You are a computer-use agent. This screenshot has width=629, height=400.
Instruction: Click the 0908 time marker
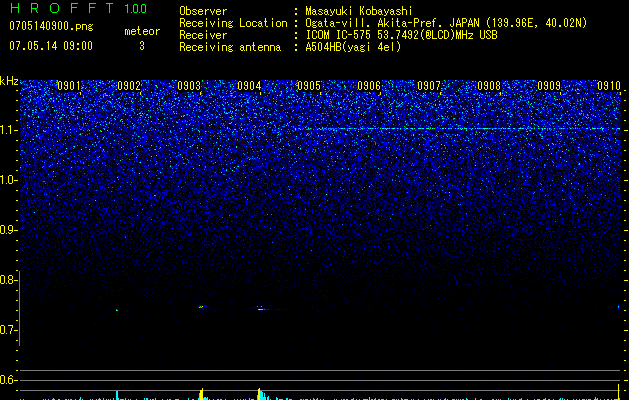pos(489,85)
